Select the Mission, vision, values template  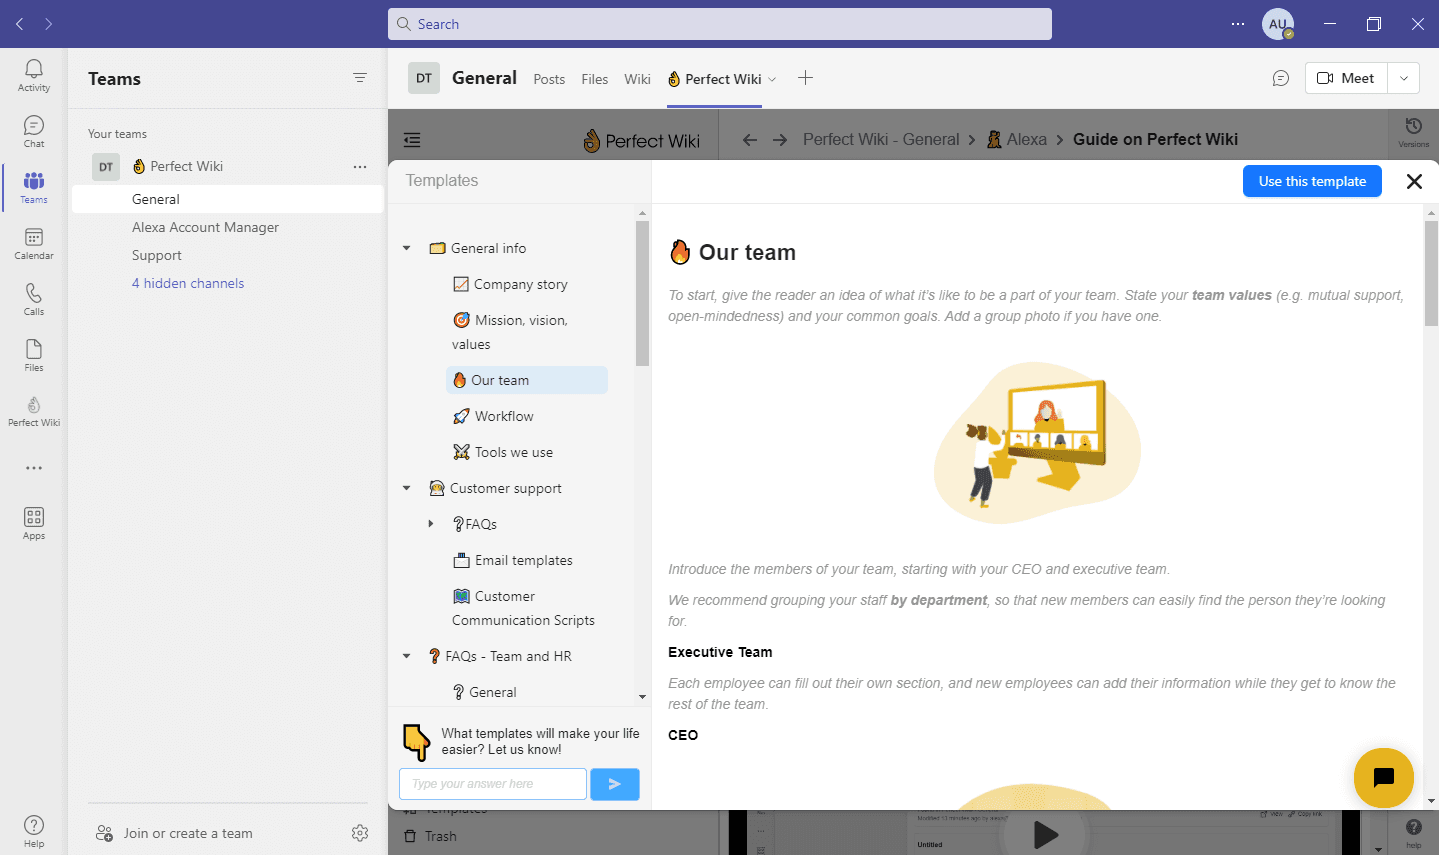(511, 332)
